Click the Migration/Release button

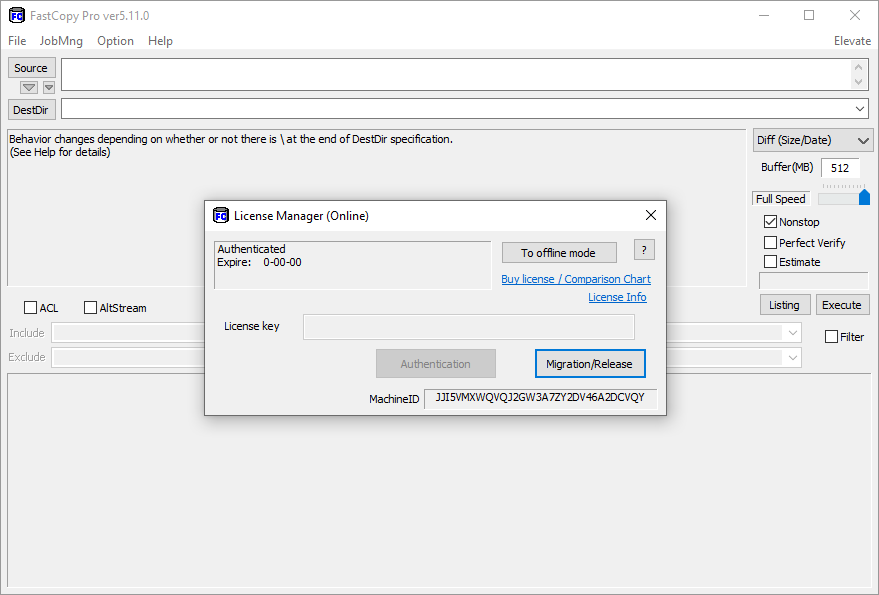pos(589,364)
